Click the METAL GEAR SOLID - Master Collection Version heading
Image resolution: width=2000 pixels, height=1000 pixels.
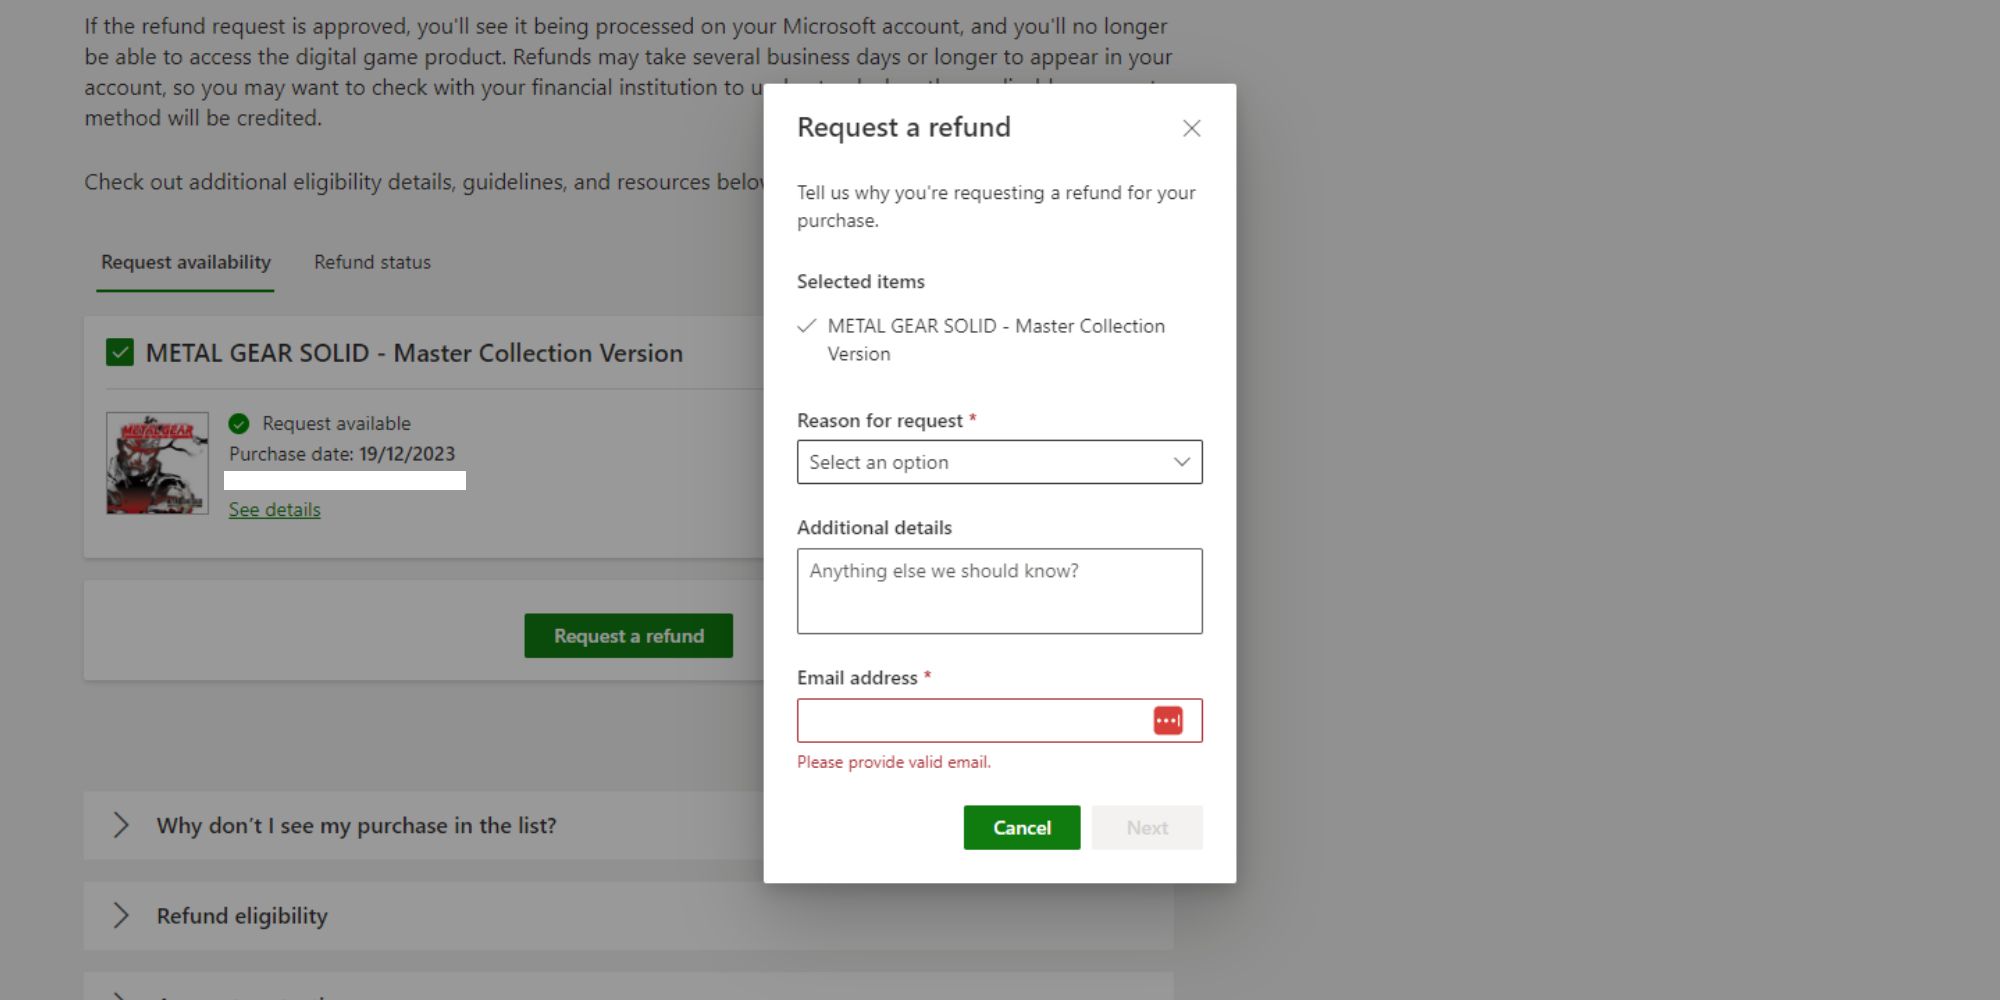(x=414, y=353)
